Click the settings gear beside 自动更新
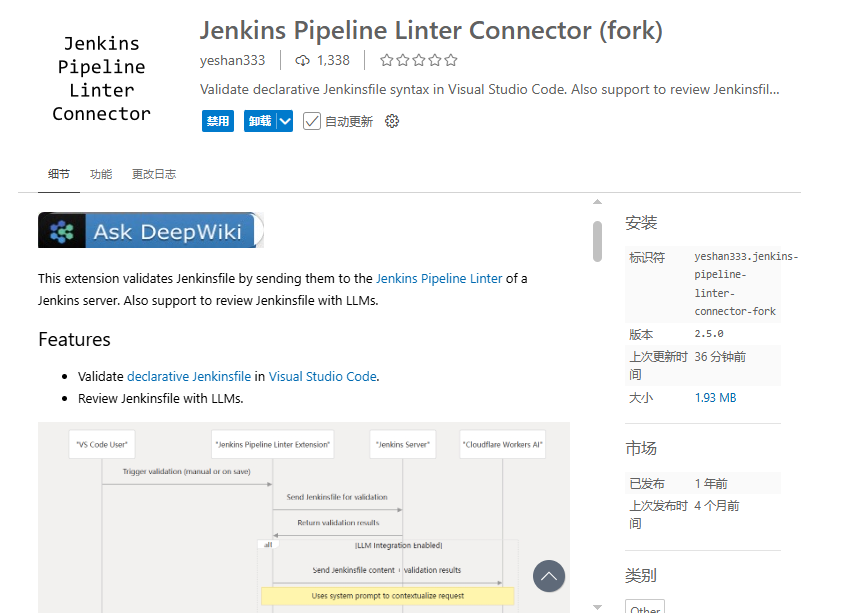853x613 pixels. click(391, 120)
